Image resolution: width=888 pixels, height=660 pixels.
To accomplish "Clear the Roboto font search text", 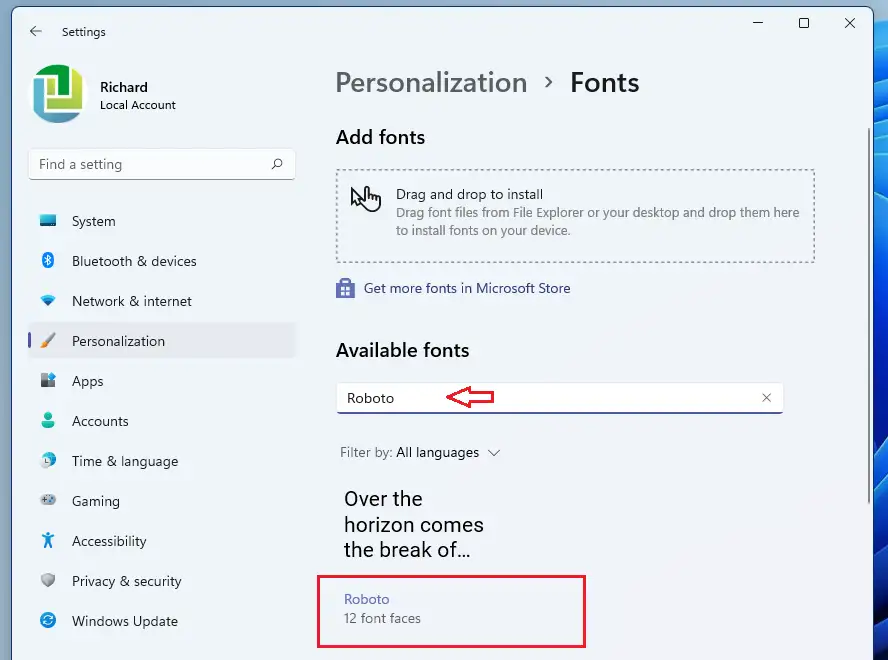I will (x=766, y=398).
